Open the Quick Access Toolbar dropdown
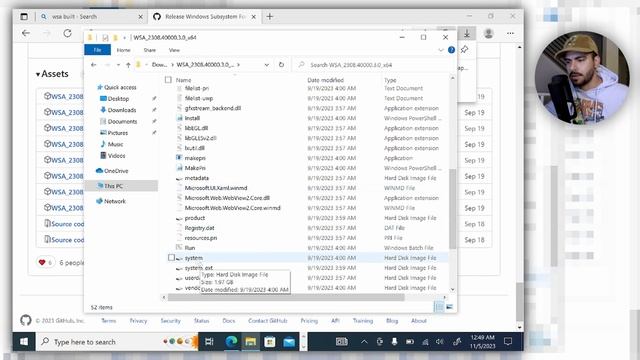 pyautogui.click(x=124, y=38)
